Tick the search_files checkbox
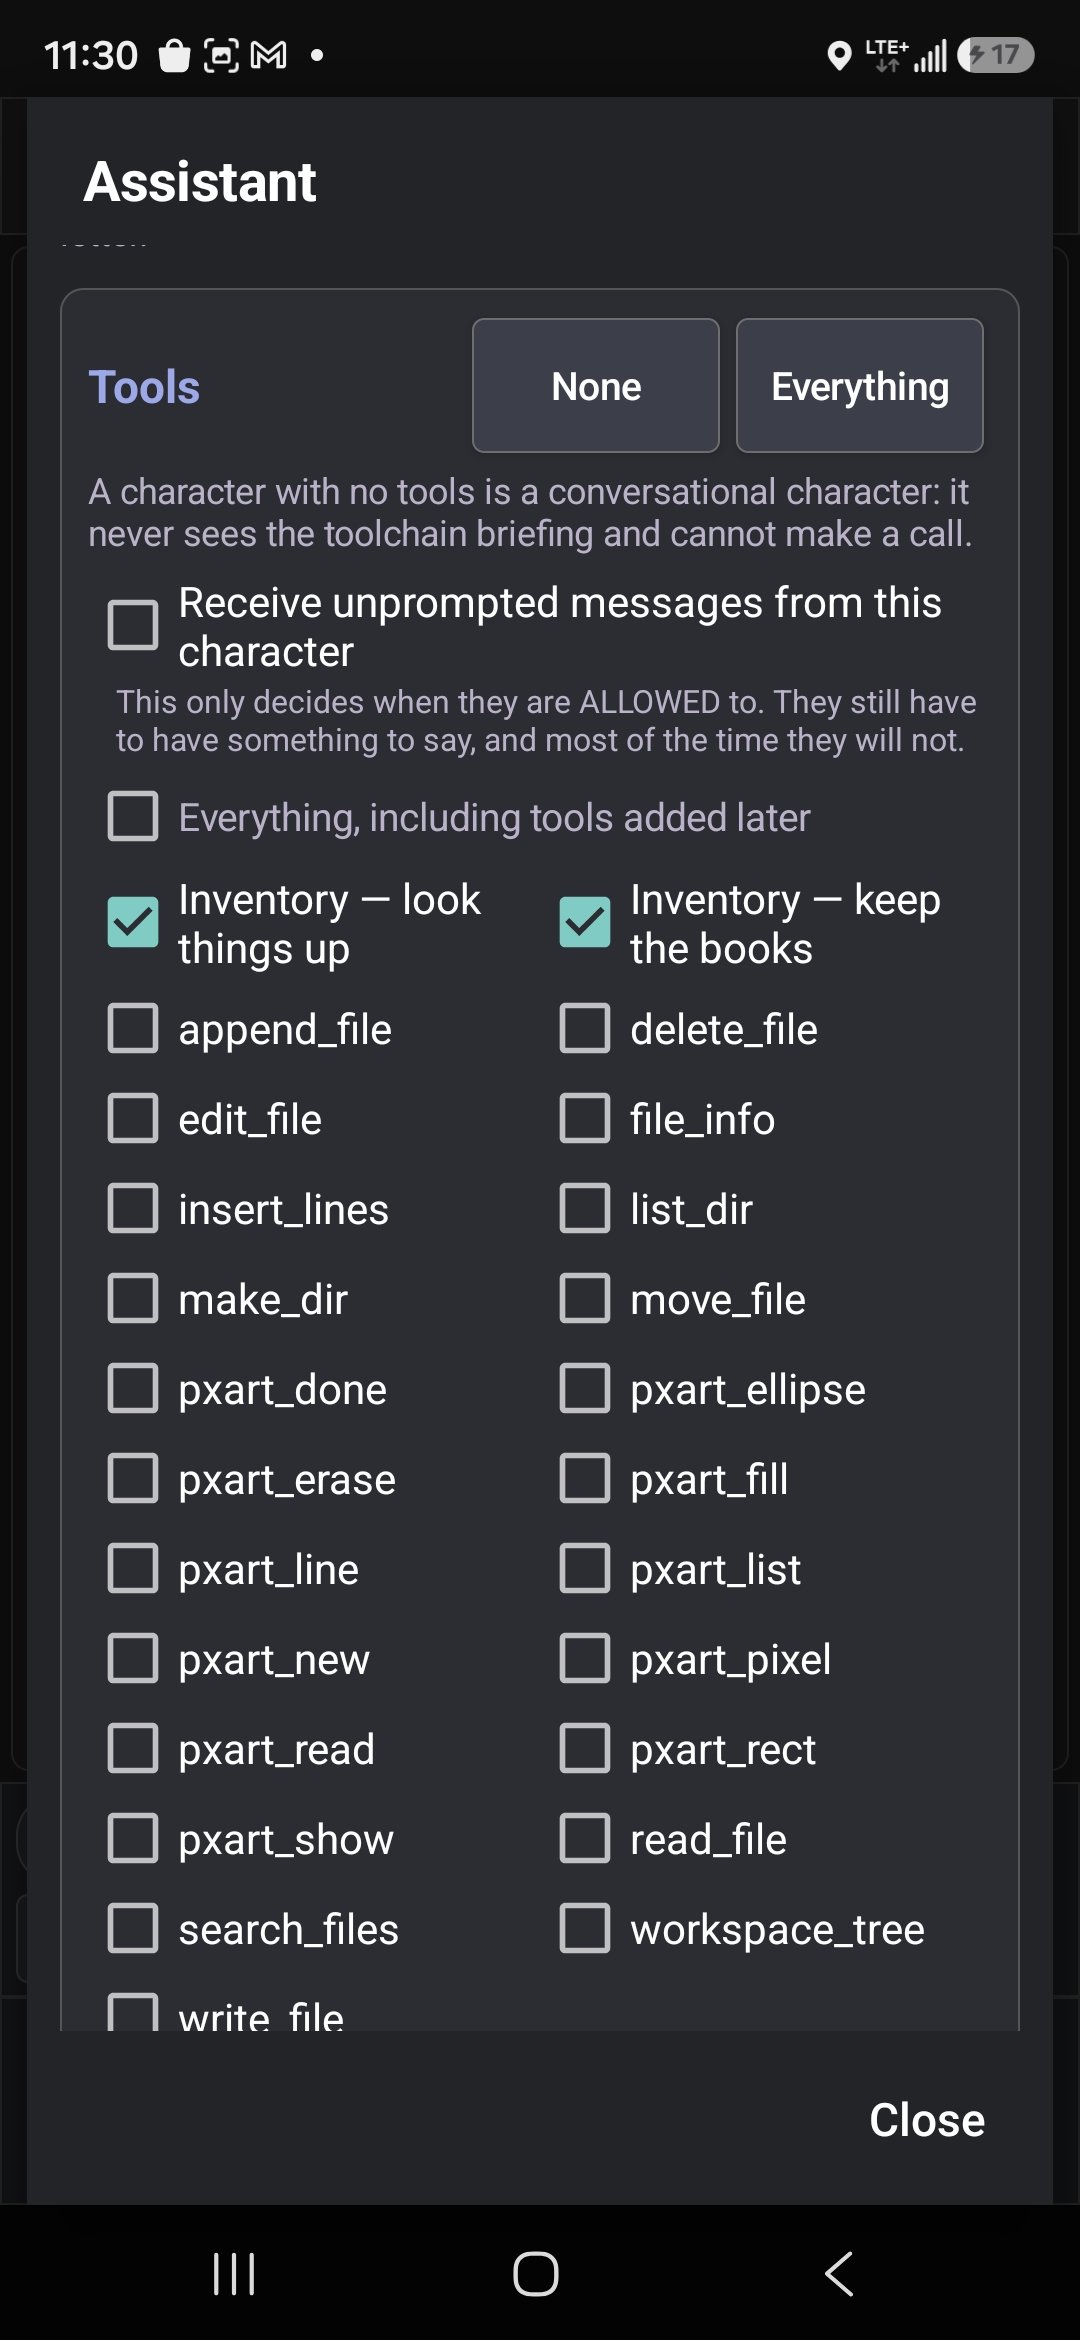Viewport: 1080px width, 2340px height. [x=133, y=1929]
